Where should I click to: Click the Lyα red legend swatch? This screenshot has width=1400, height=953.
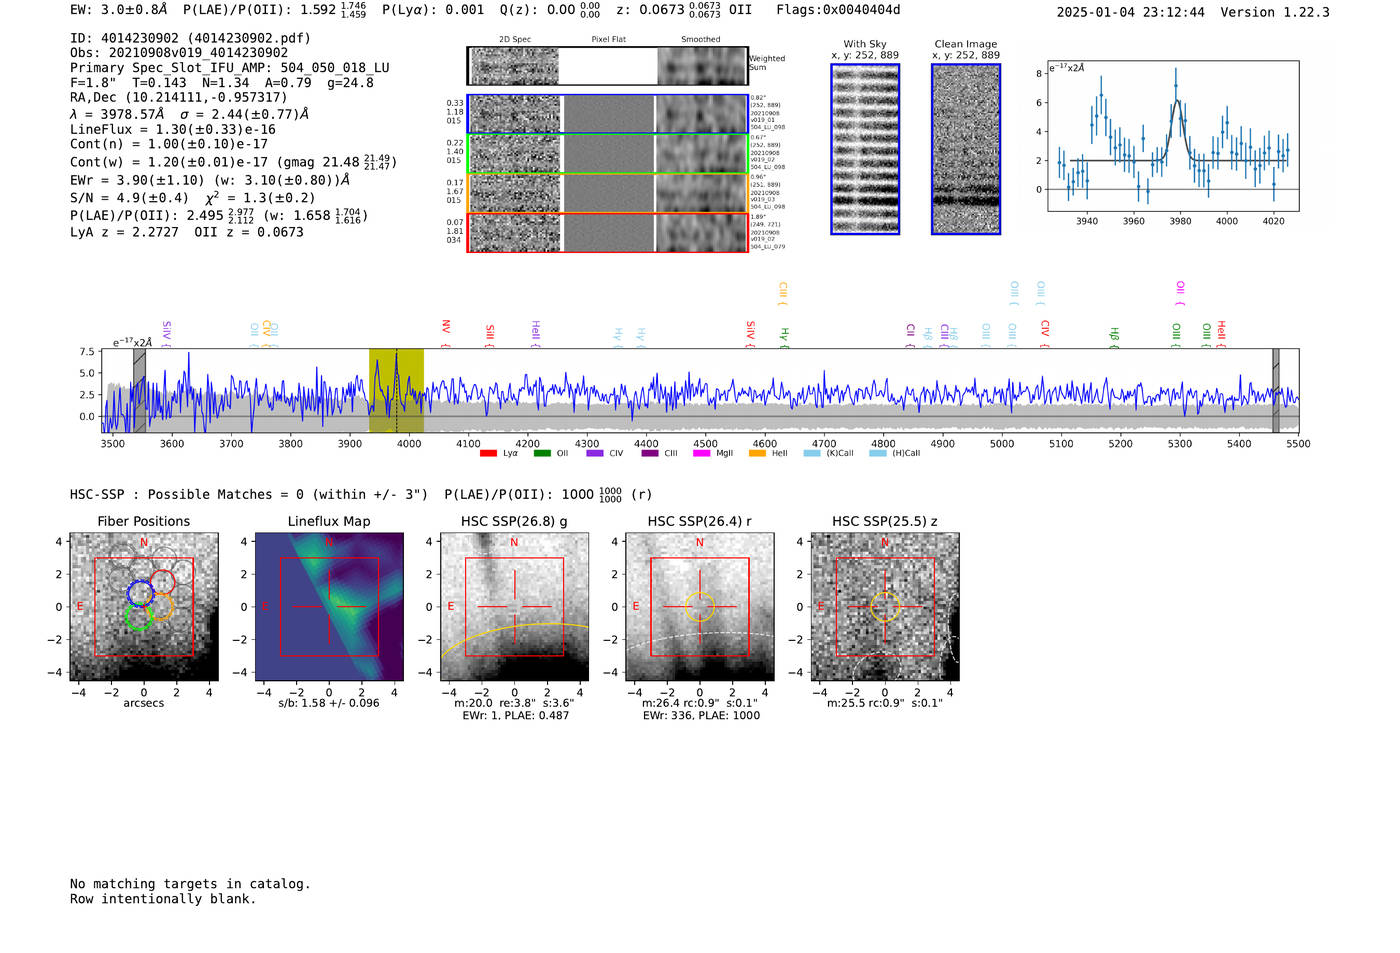tap(488, 453)
